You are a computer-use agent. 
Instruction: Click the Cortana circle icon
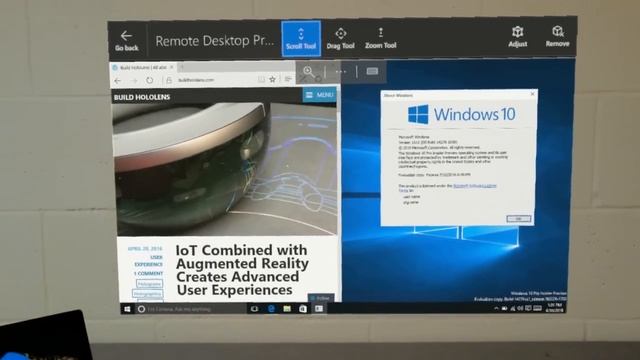click(142, 309)
